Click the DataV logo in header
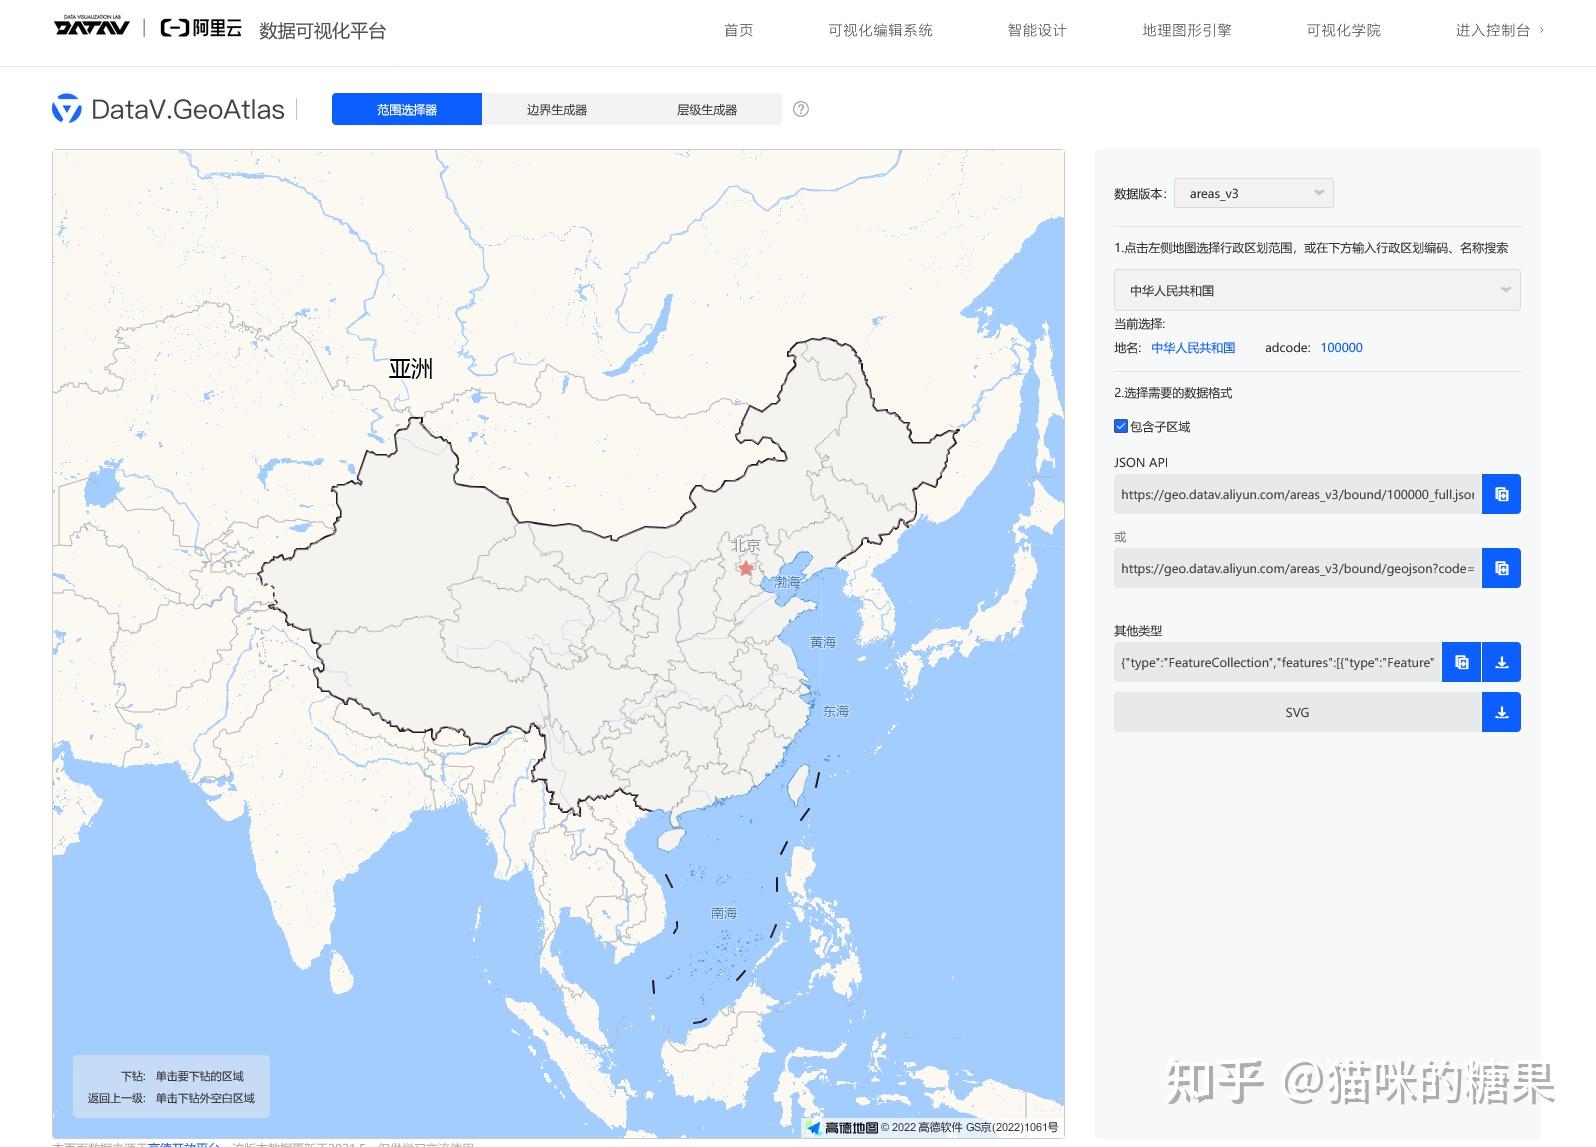Viewport: 1596px width, 1147px height. [92, 26]
